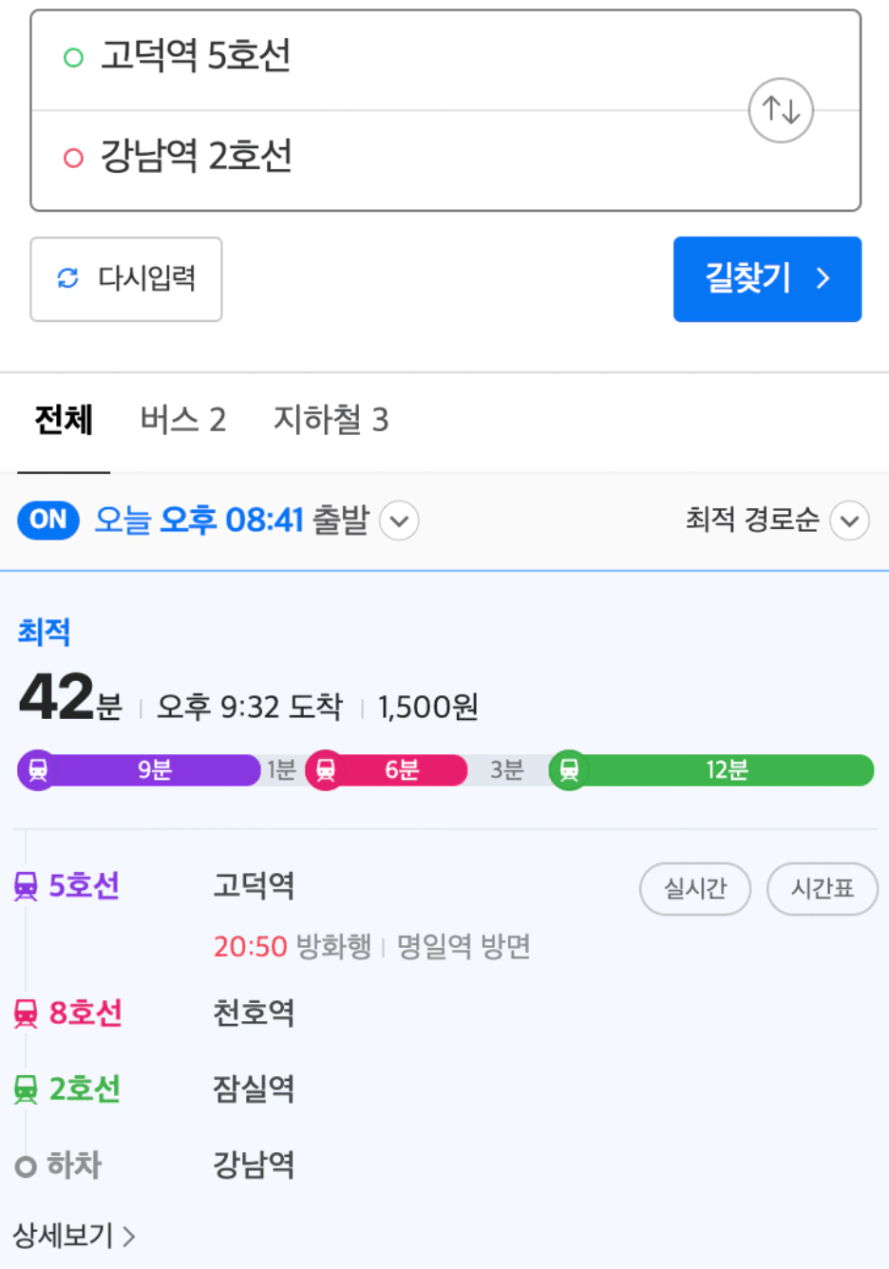Switch to the 버스 2 tab

tap(183, 420)
